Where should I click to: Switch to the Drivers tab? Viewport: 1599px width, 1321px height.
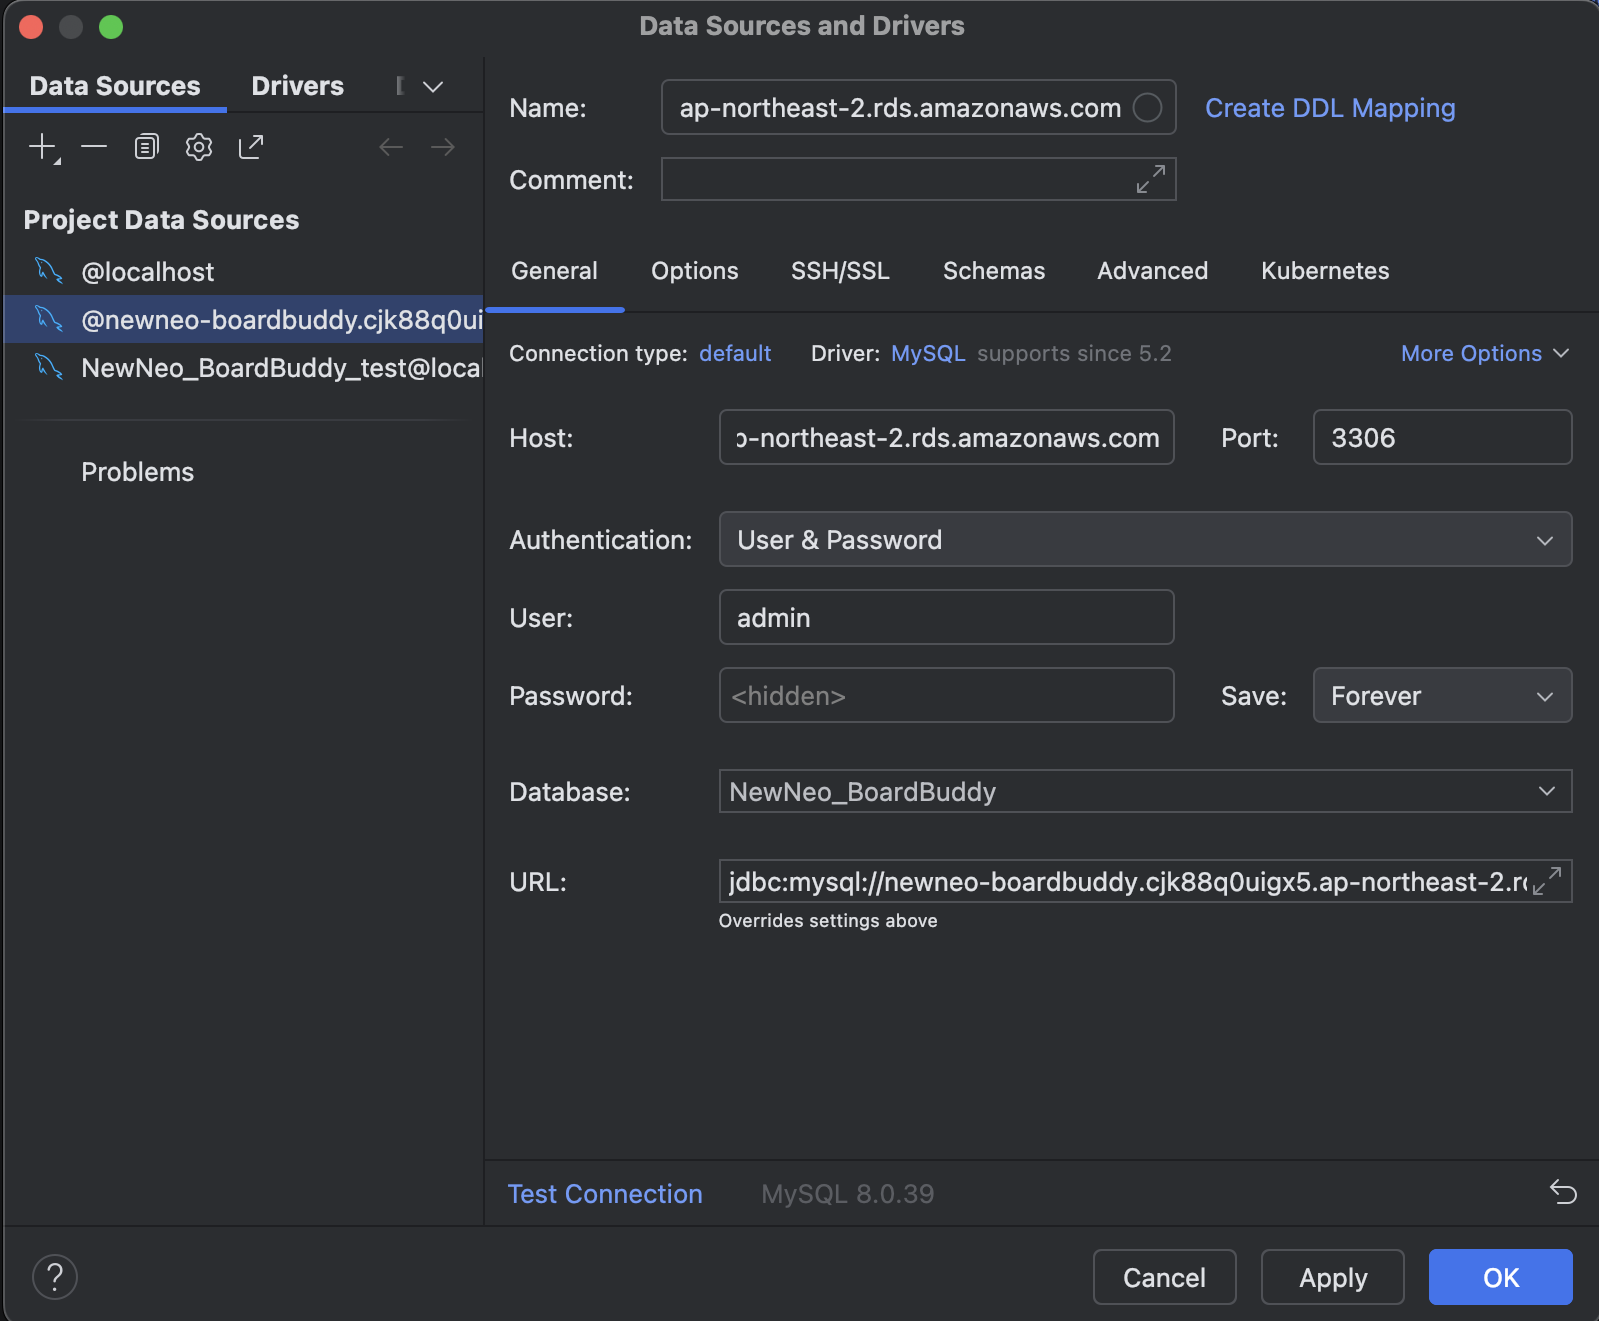tap(297, 86)
